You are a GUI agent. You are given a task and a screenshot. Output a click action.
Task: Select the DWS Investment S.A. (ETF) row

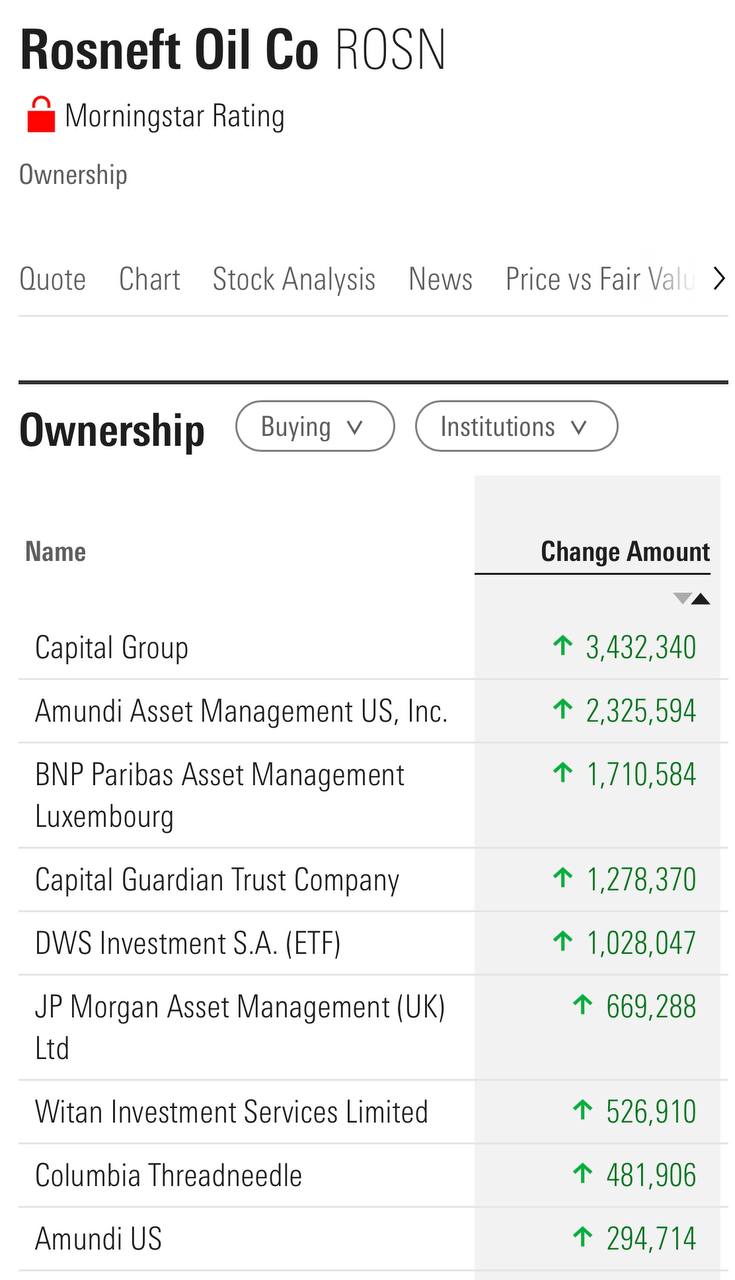click(x=188, y=943)
